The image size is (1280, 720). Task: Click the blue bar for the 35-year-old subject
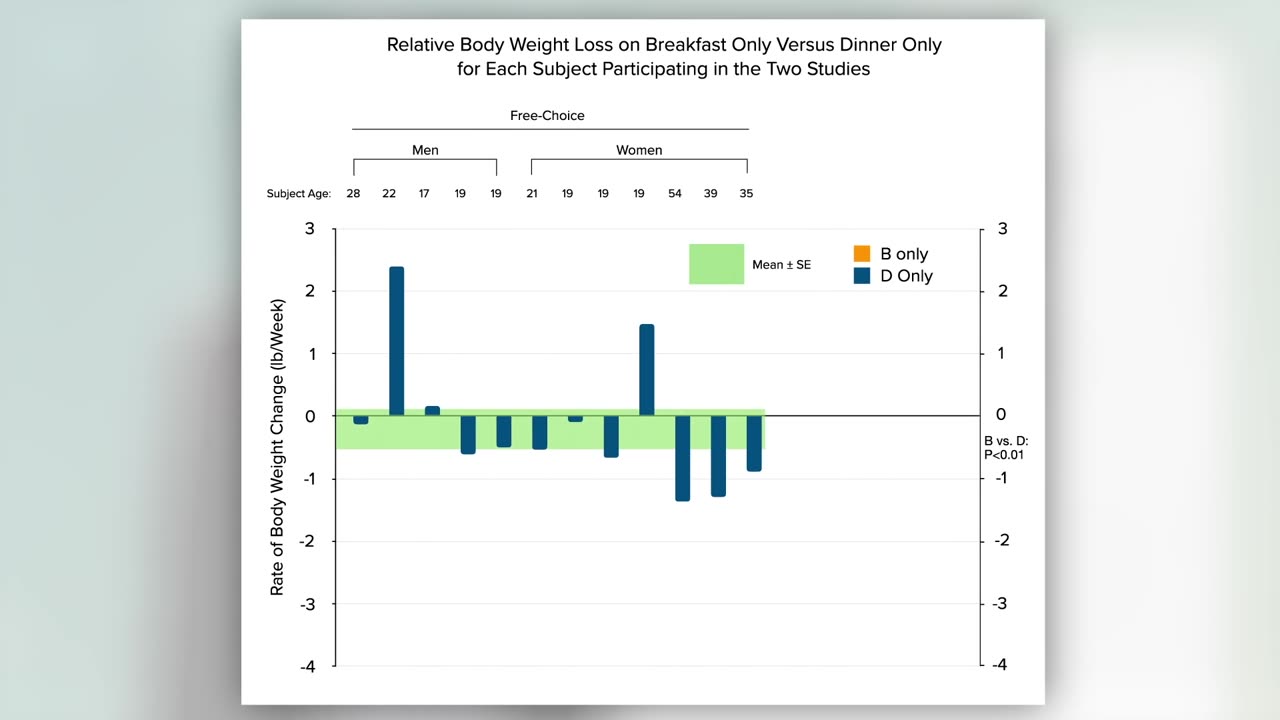[754, 443]
